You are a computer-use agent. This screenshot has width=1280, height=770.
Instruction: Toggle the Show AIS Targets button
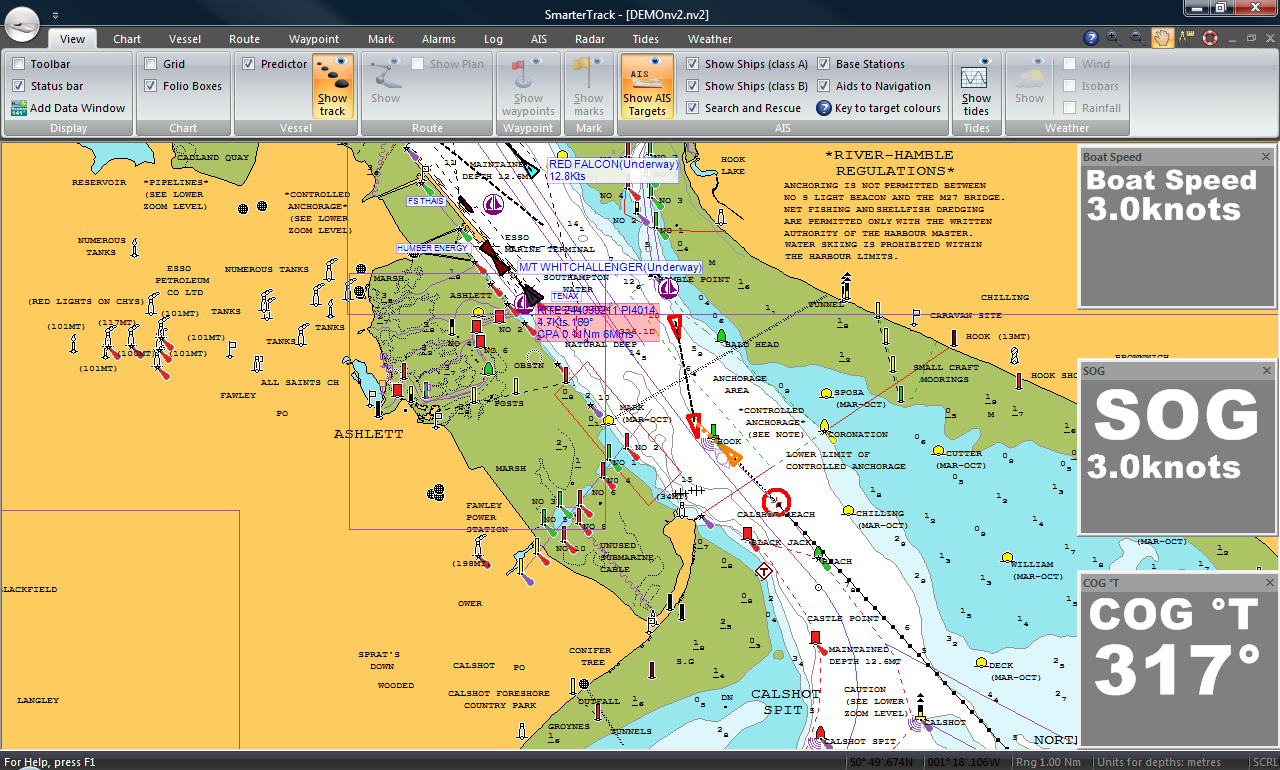647,86
